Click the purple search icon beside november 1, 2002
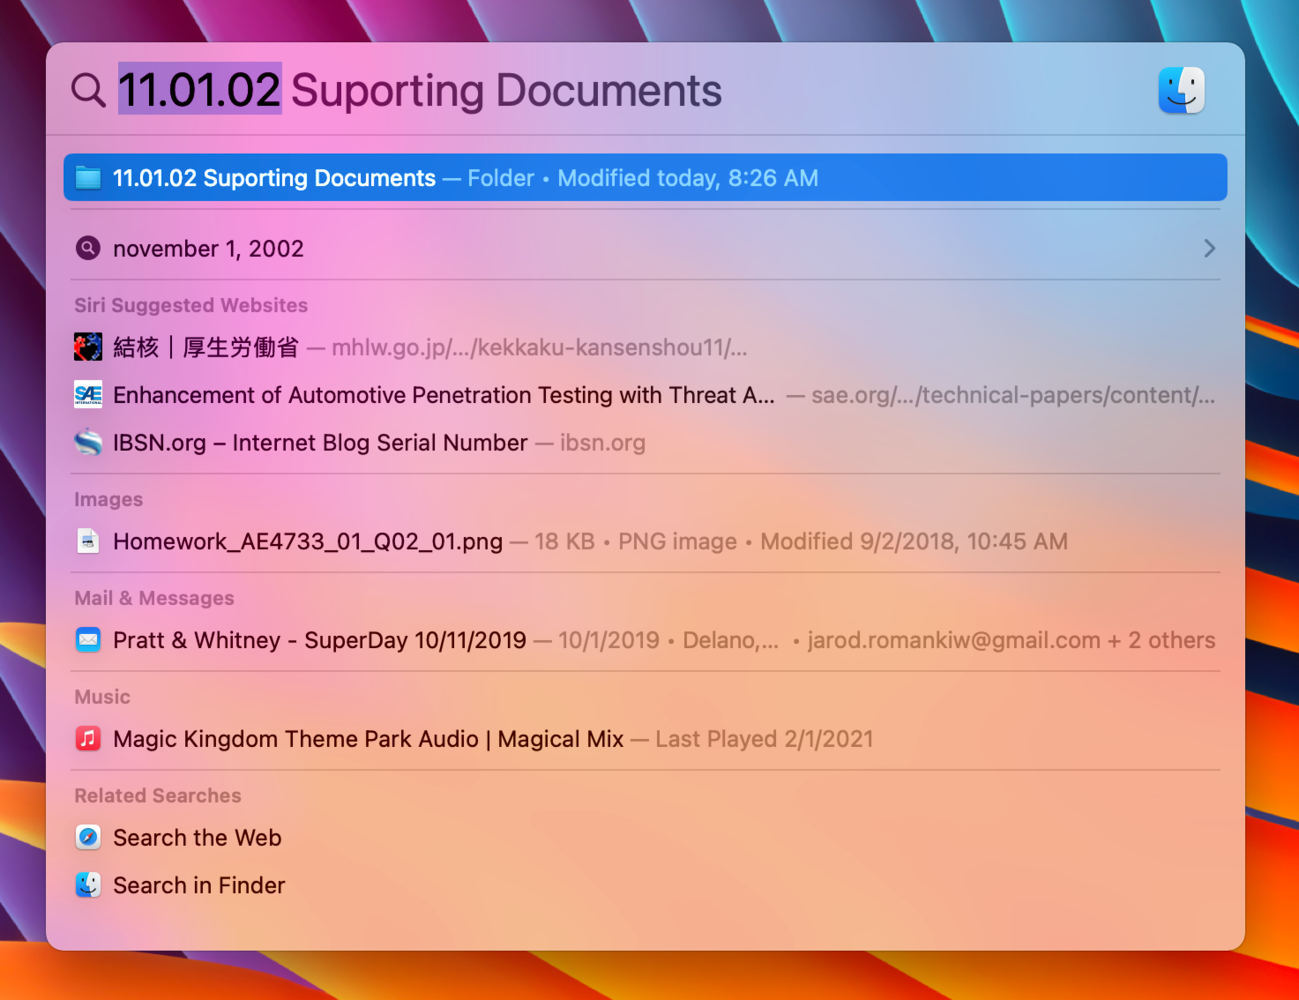The width and height of the screenshot is (1299, 1000). 88,248
